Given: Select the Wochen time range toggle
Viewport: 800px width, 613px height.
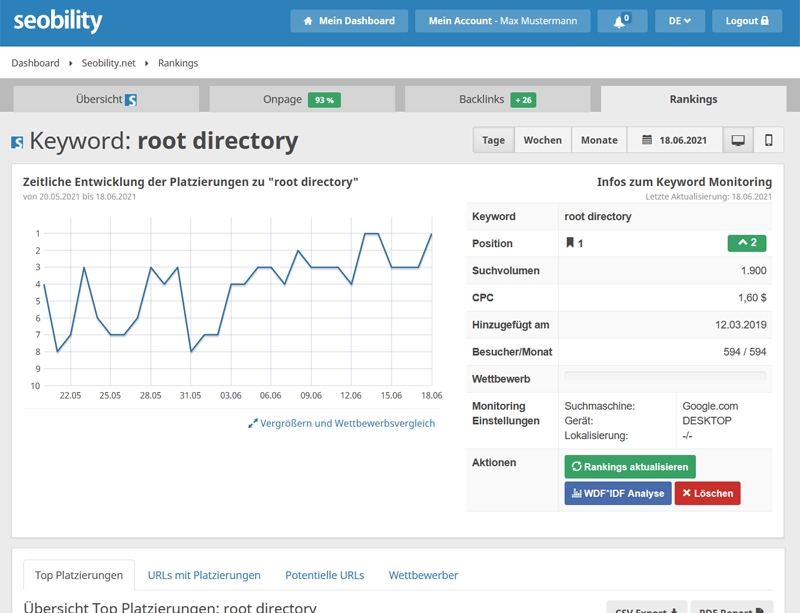Looking at the screenshot, I should coord(542,140).
